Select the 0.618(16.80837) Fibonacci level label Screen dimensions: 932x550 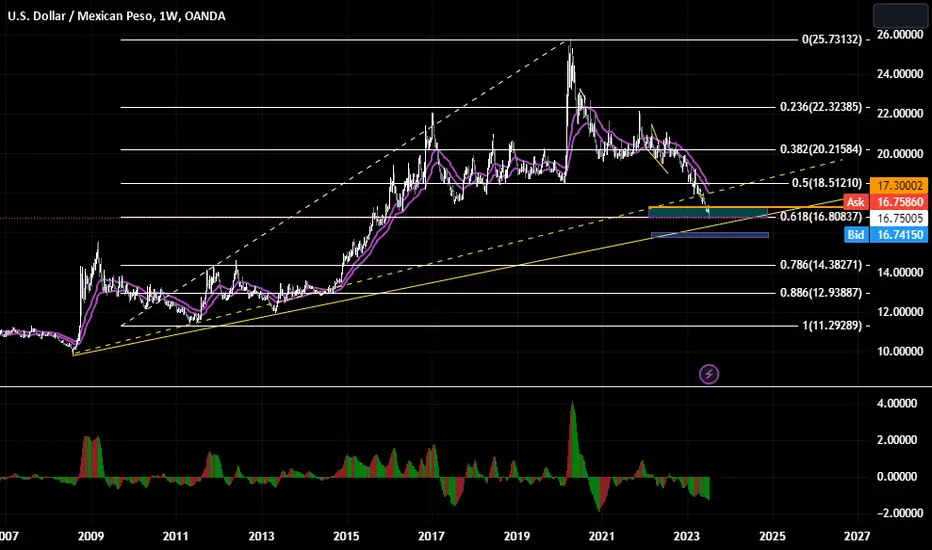(821, 216)
